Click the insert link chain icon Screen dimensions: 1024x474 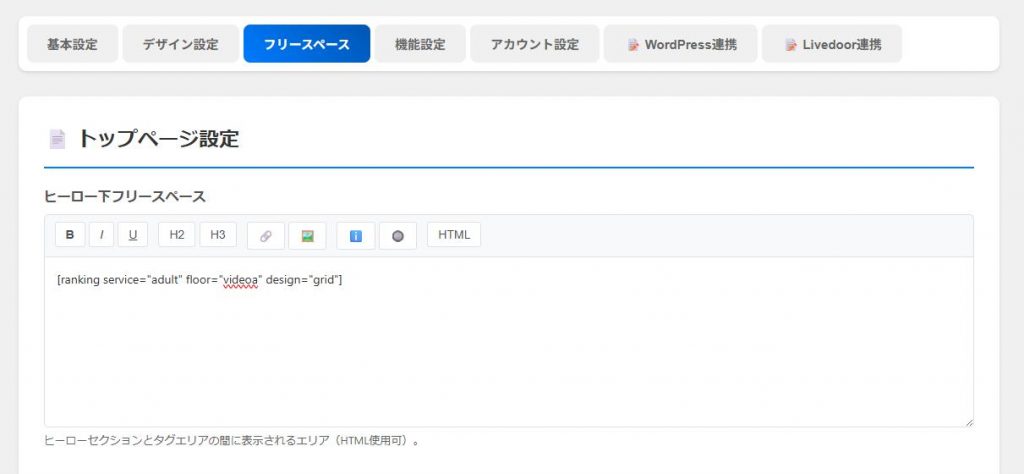click(x=266, y=236)
